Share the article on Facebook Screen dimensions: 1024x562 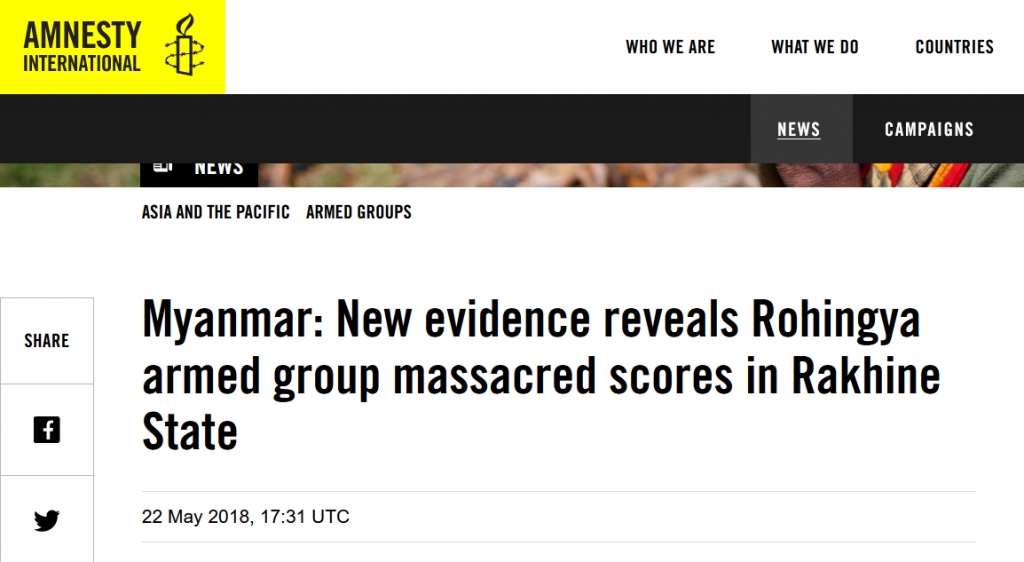click(47, 429)
